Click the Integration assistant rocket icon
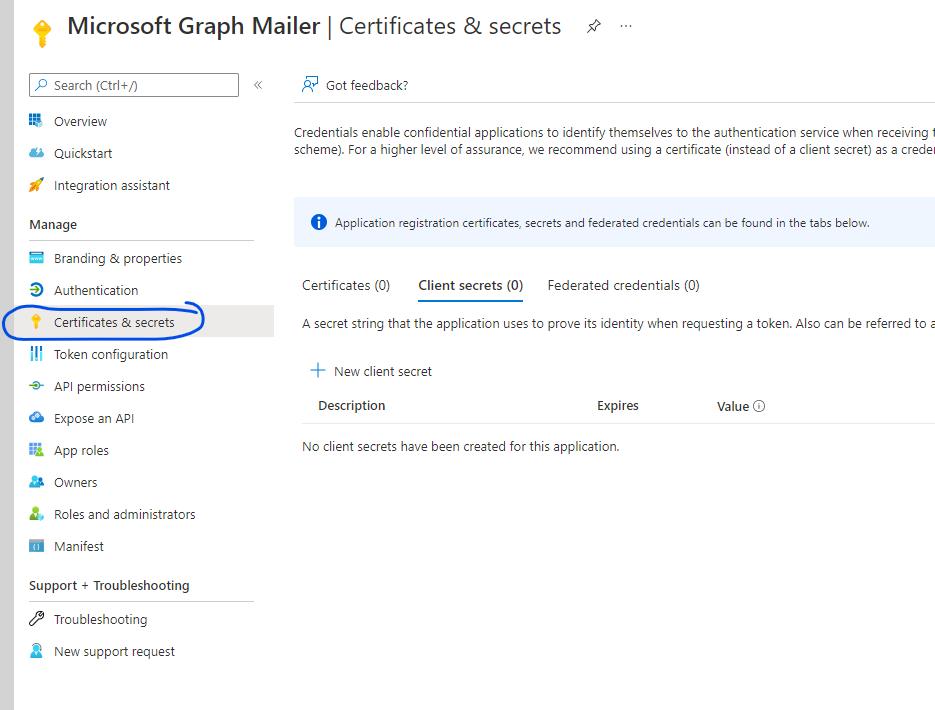This screenshot has height=710, width=935. (36, 185)
